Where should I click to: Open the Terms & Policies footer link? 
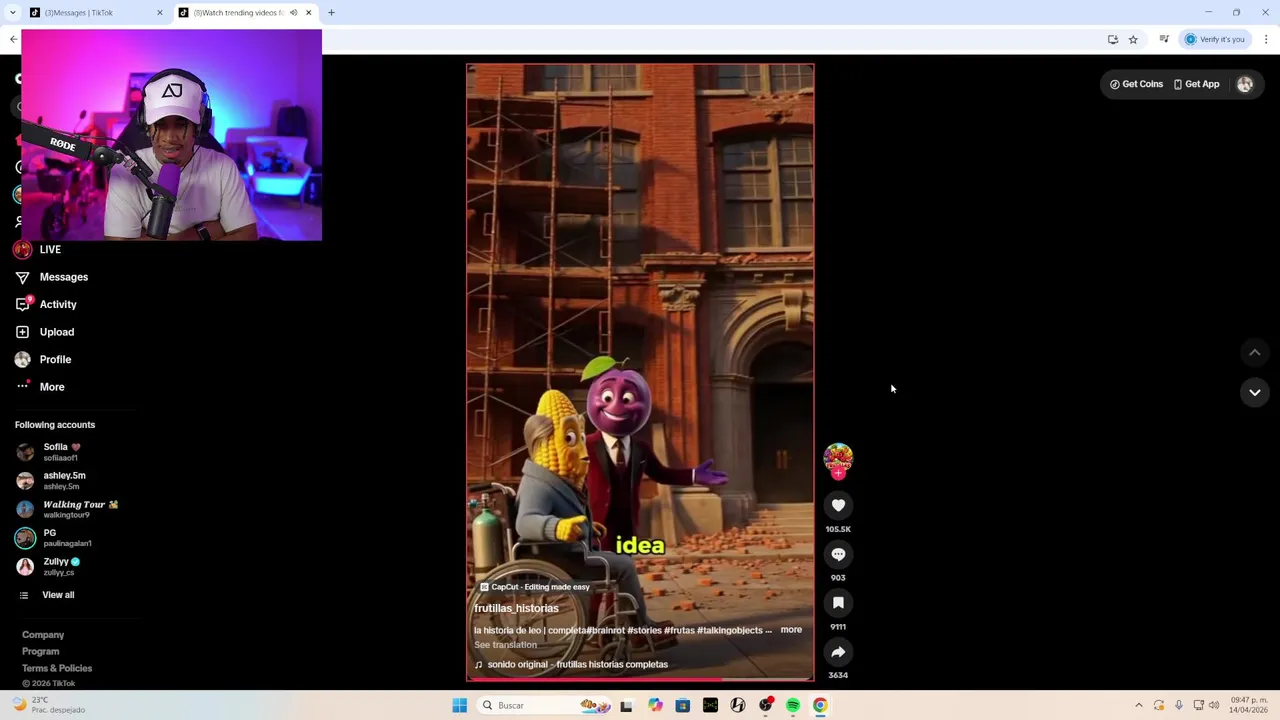pos(57,669)
